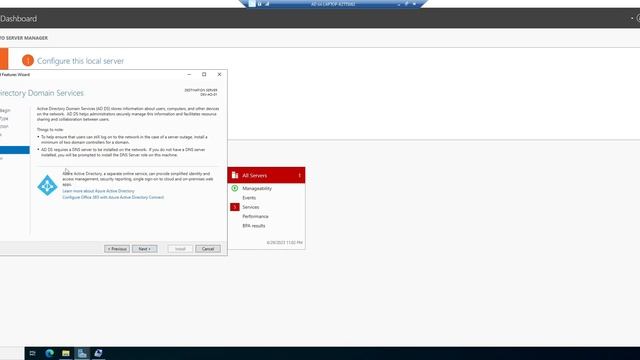Select BPA results in All Servers tile
The height and width of the screenshot is (360, 640).
tap(253, 226)
